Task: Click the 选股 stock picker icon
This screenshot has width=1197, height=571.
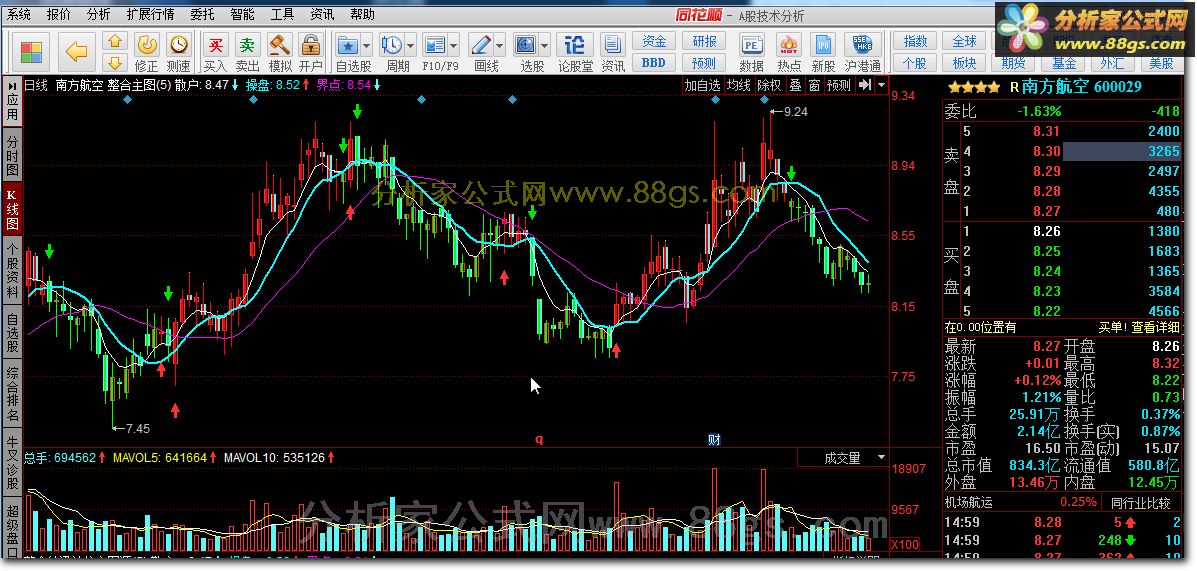Action: tap(526, 44)
